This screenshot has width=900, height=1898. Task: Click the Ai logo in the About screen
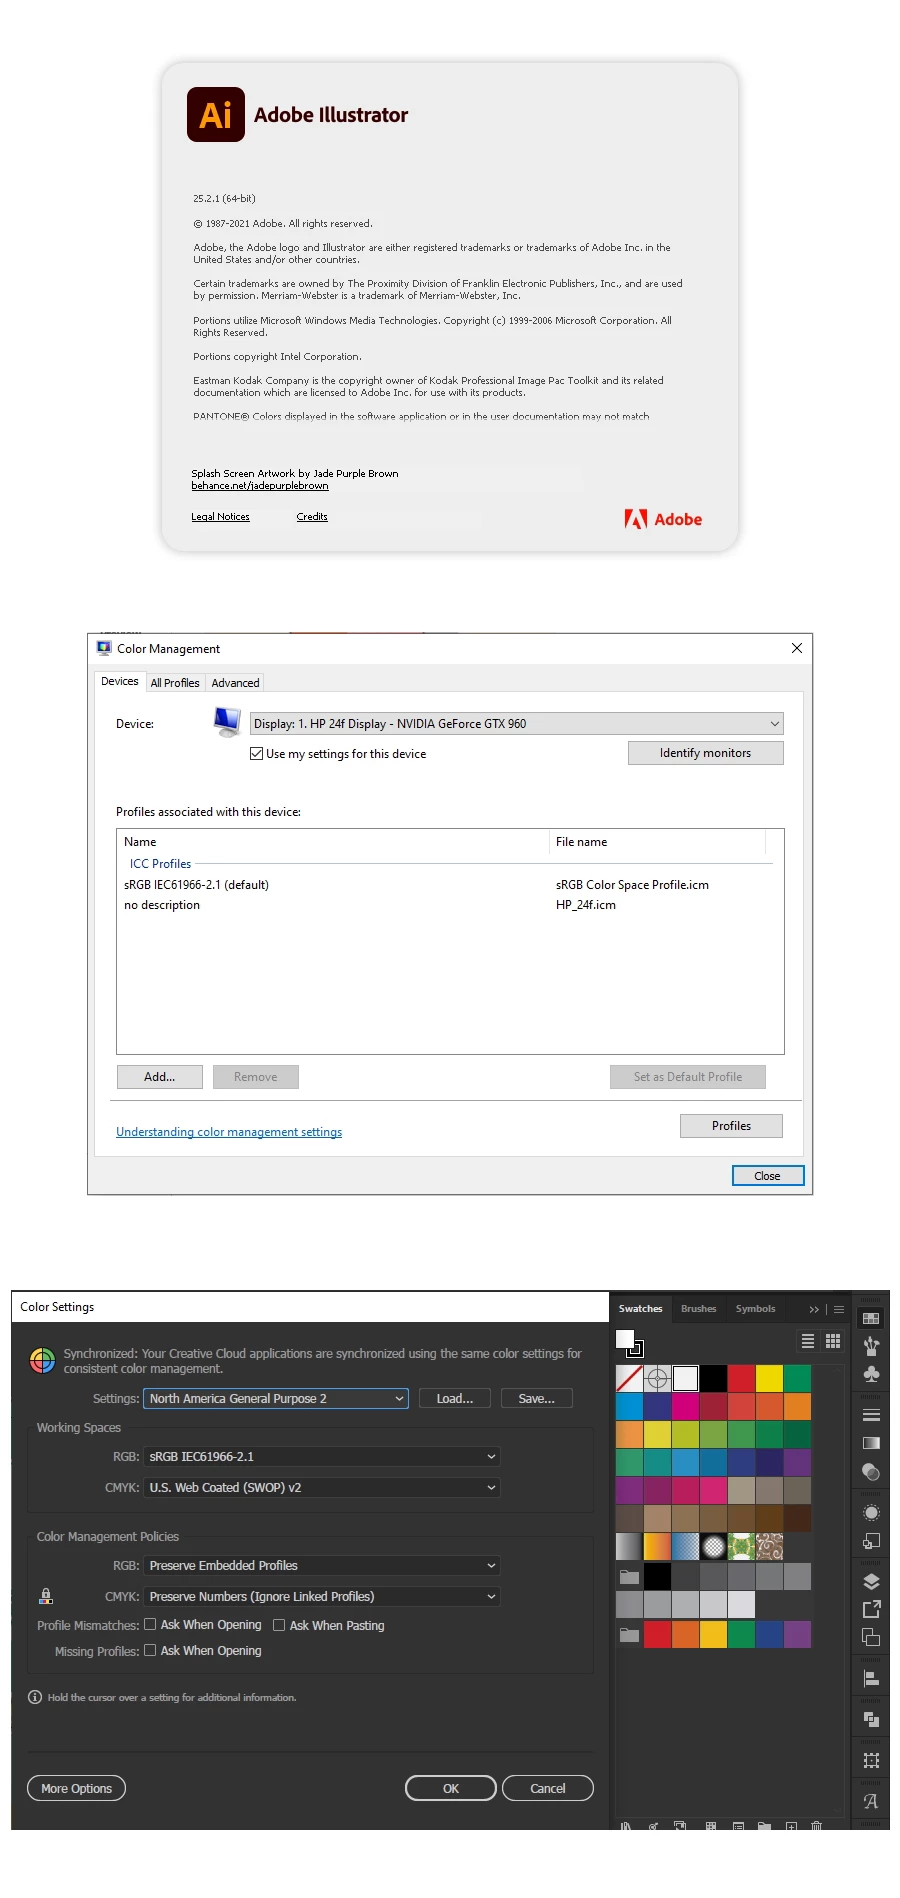point(216,115)
